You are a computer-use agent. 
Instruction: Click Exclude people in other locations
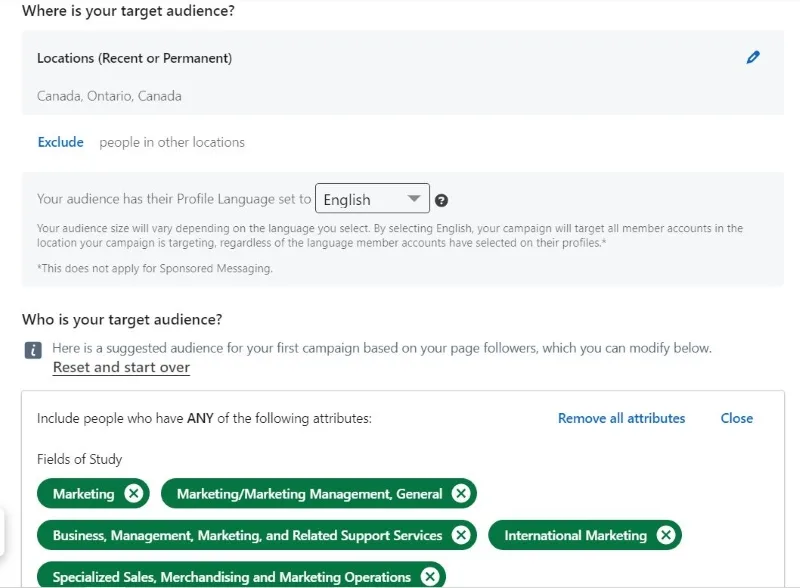tap(61, 142)
